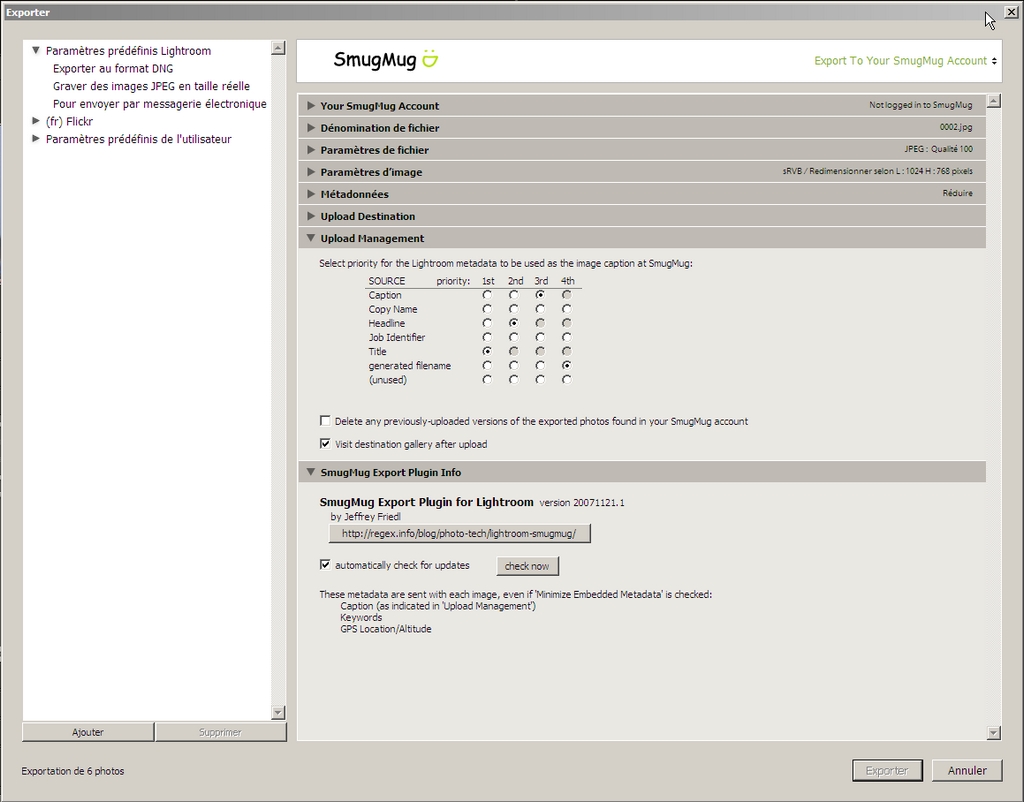This screenshot has width=1024, height=802.
Task: Expand Your SmugMug Account section
Action: click(311, 105)
